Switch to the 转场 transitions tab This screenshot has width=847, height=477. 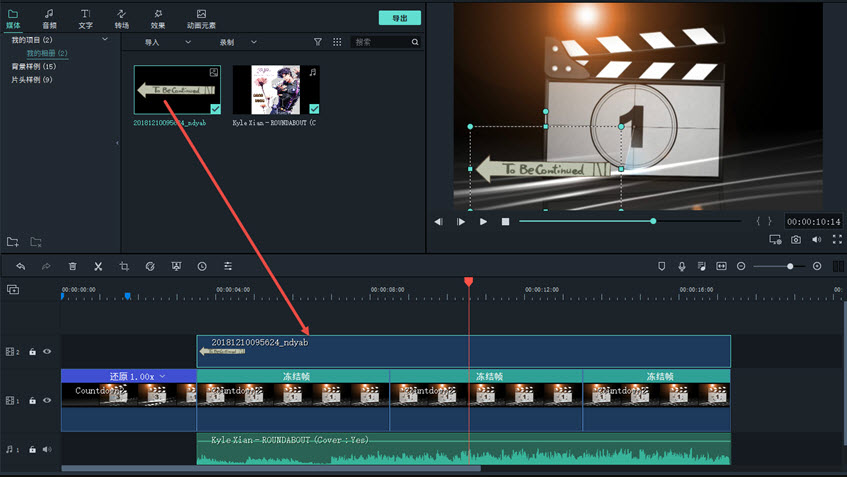121,19
